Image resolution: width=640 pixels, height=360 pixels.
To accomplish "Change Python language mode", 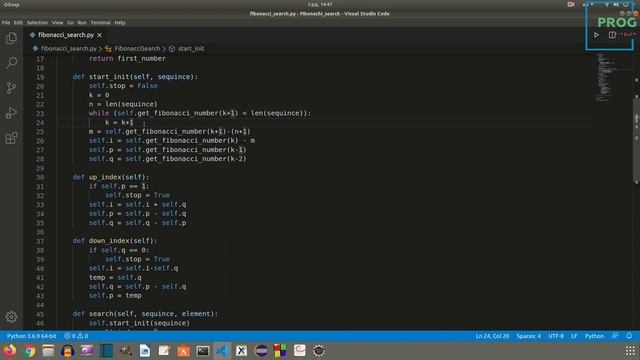I will [594, 336].
